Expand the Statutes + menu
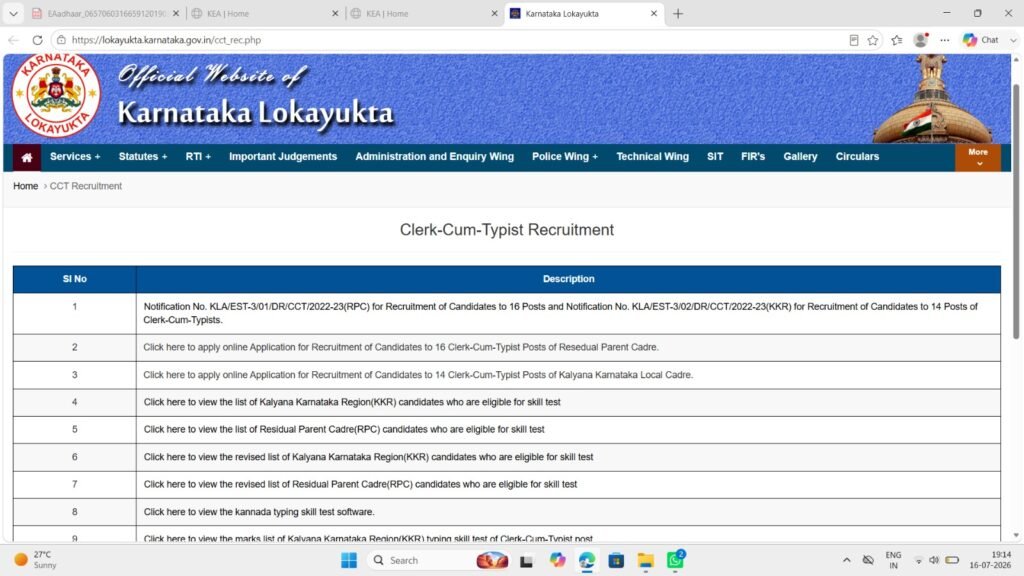 click(x=143, y=157)
